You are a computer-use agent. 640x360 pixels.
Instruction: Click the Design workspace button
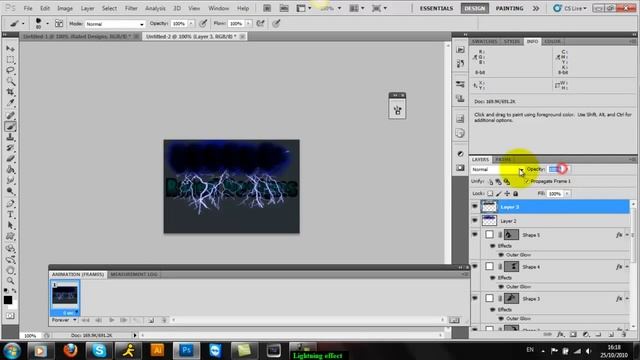point(475,8)
